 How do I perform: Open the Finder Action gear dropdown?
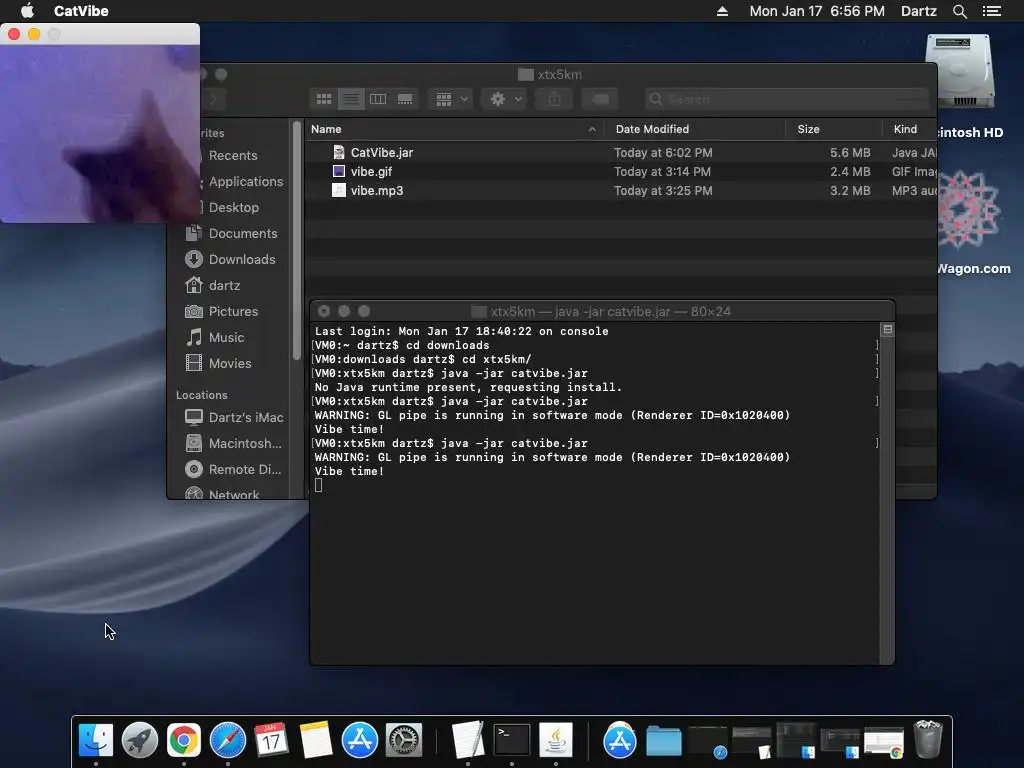[x=505, y=99]
